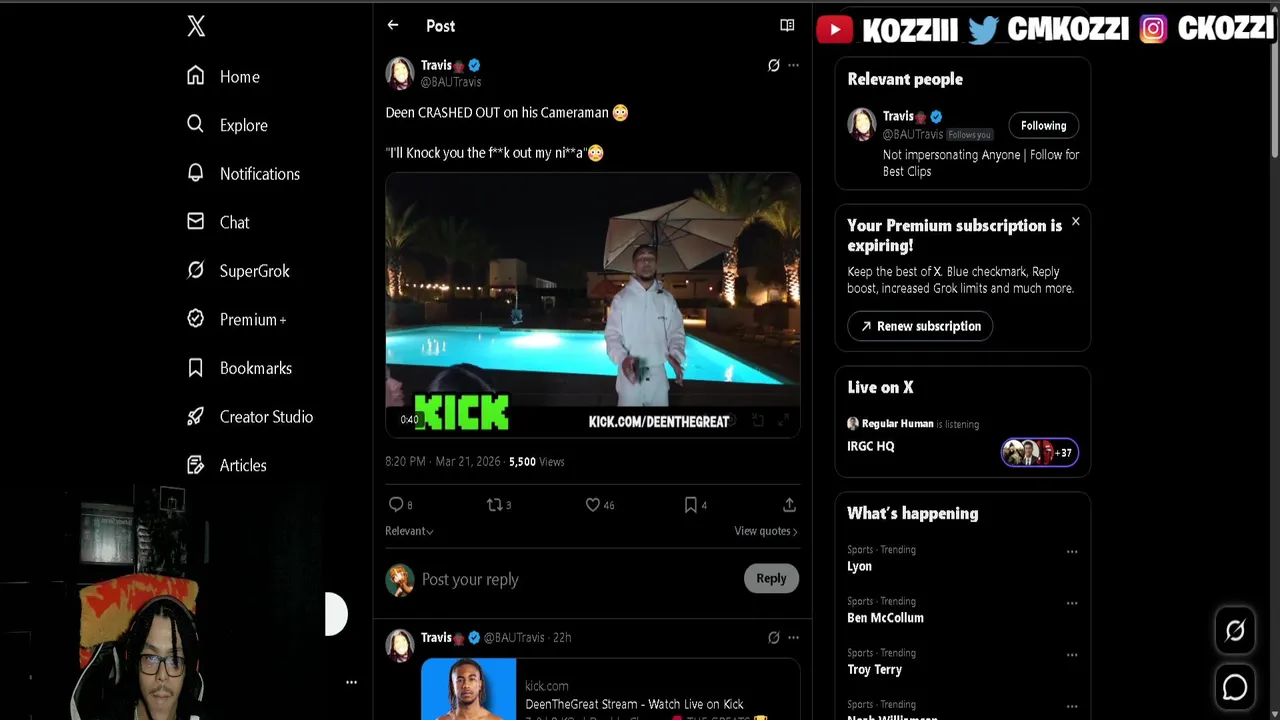Share the post using the share icon
This screenshot has width=1280, height=720.
789,505
